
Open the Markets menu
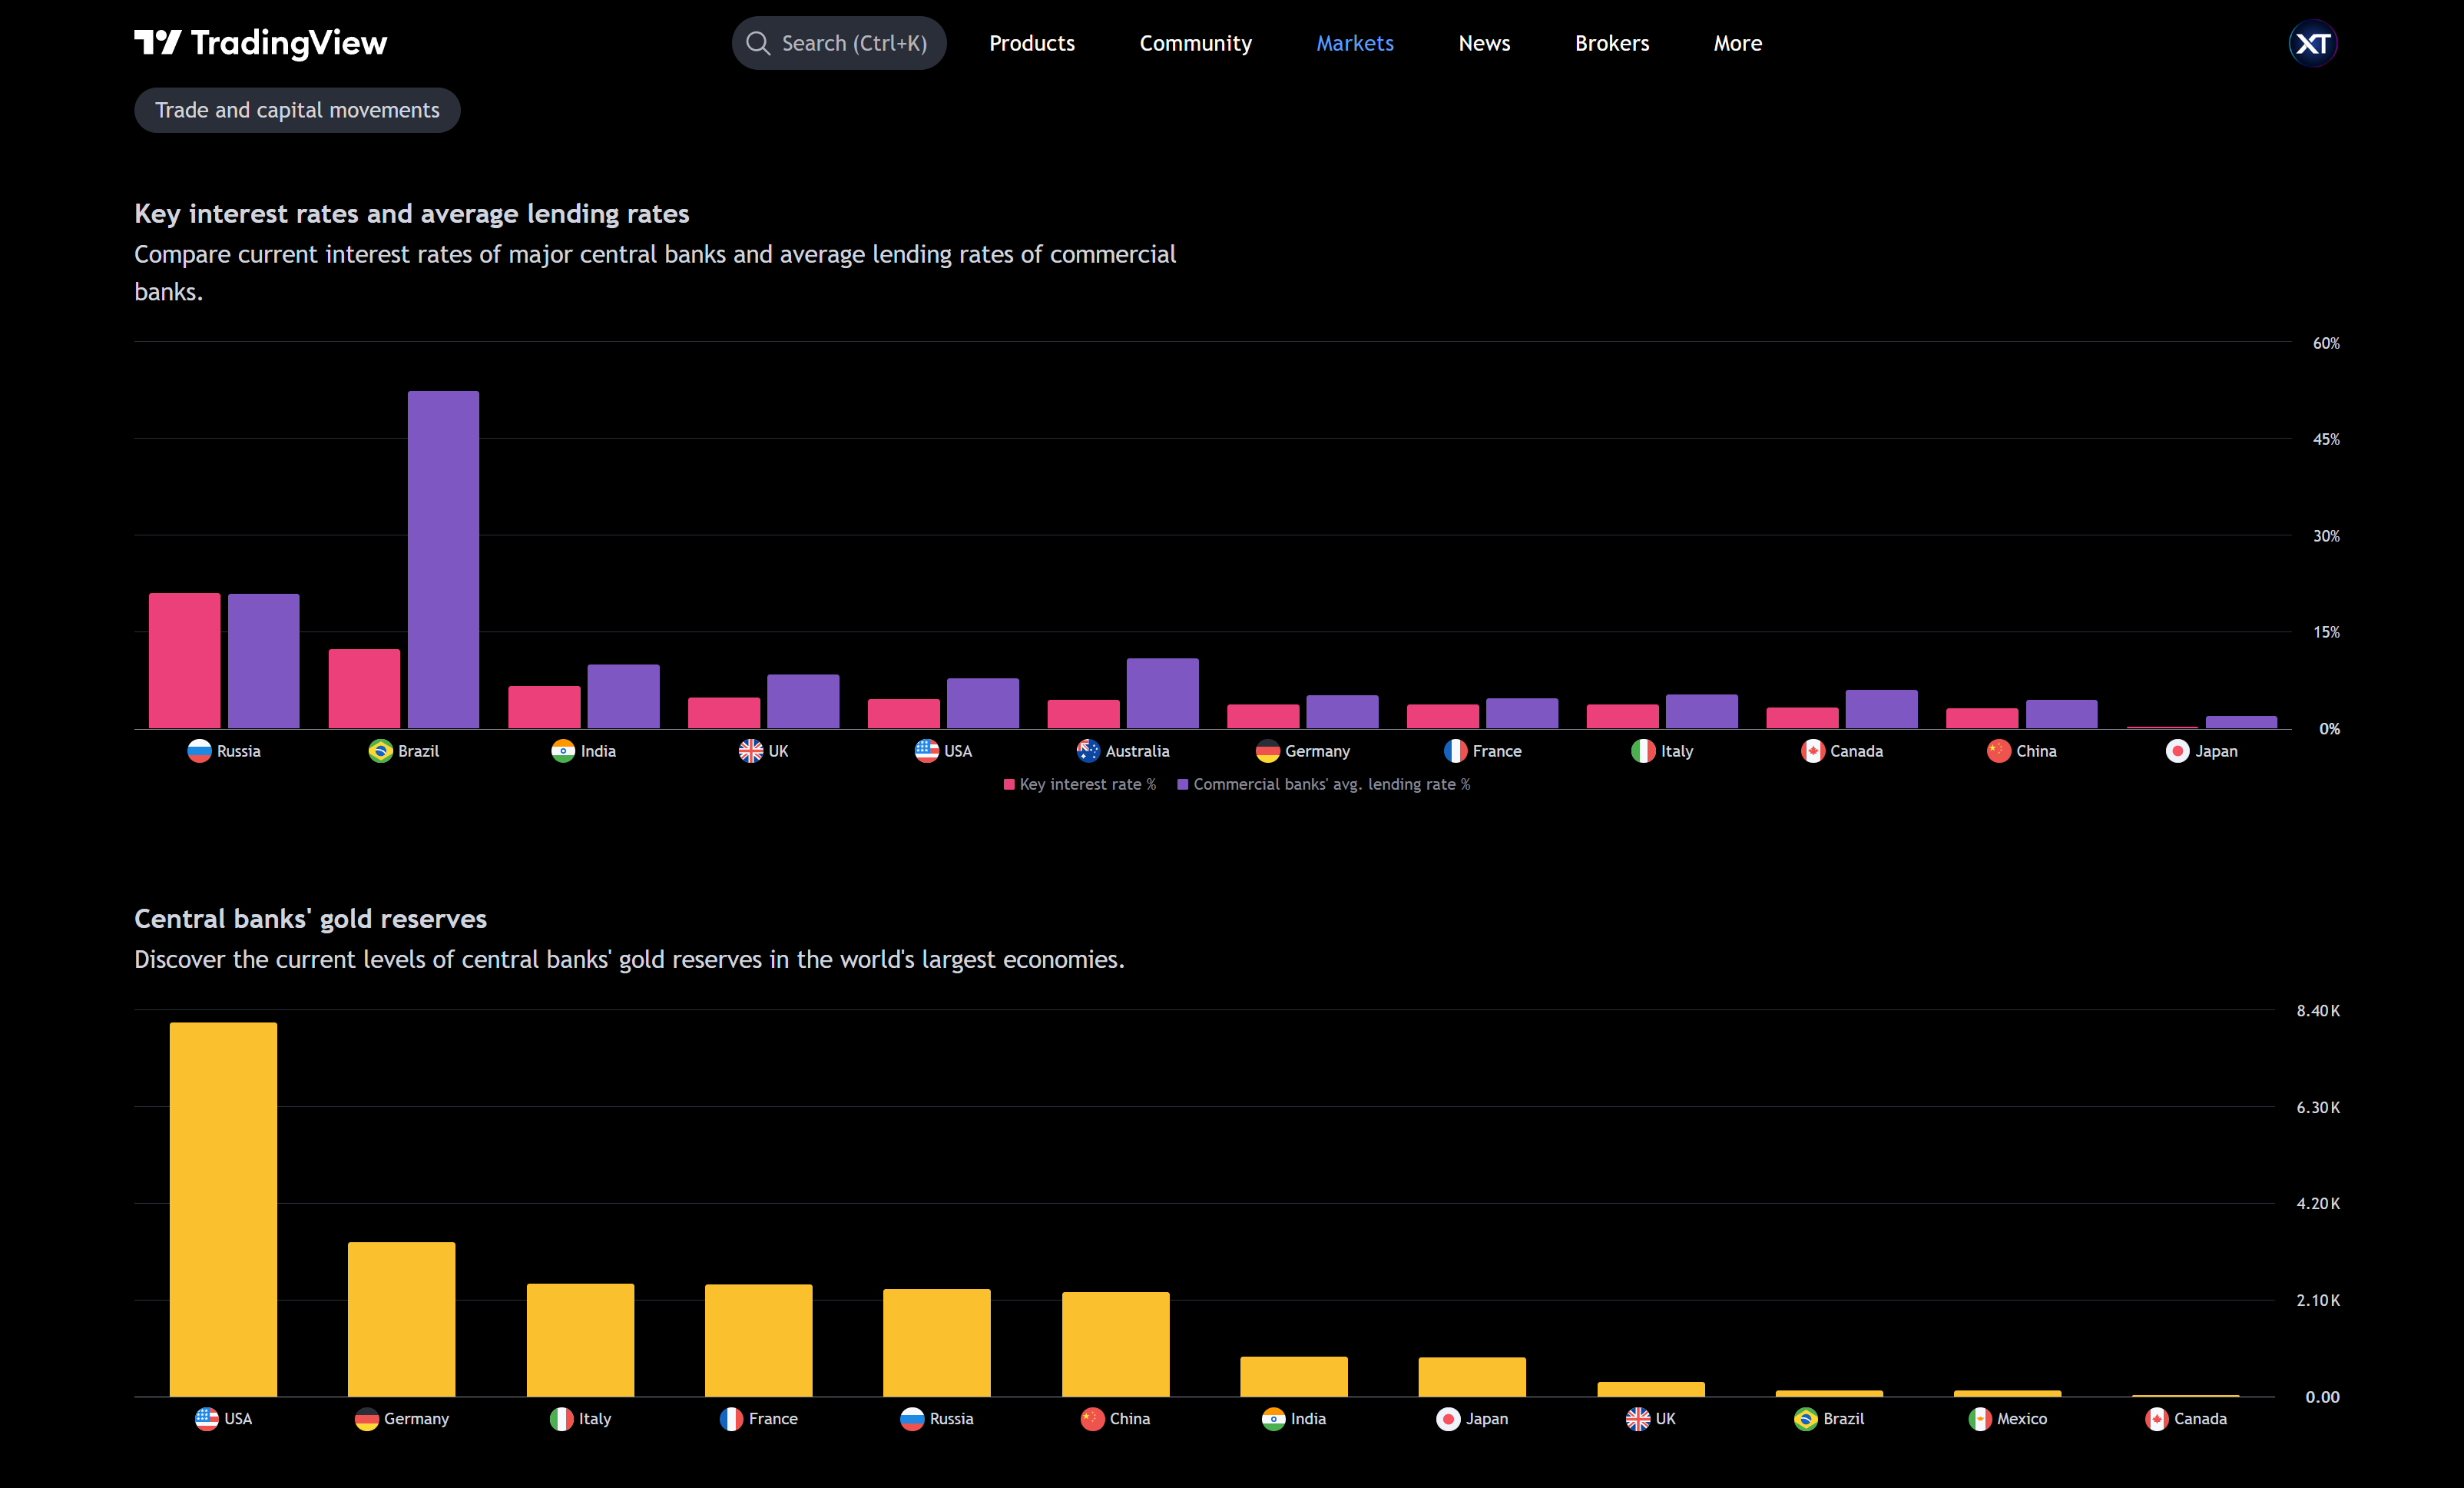pos(1354,43)
